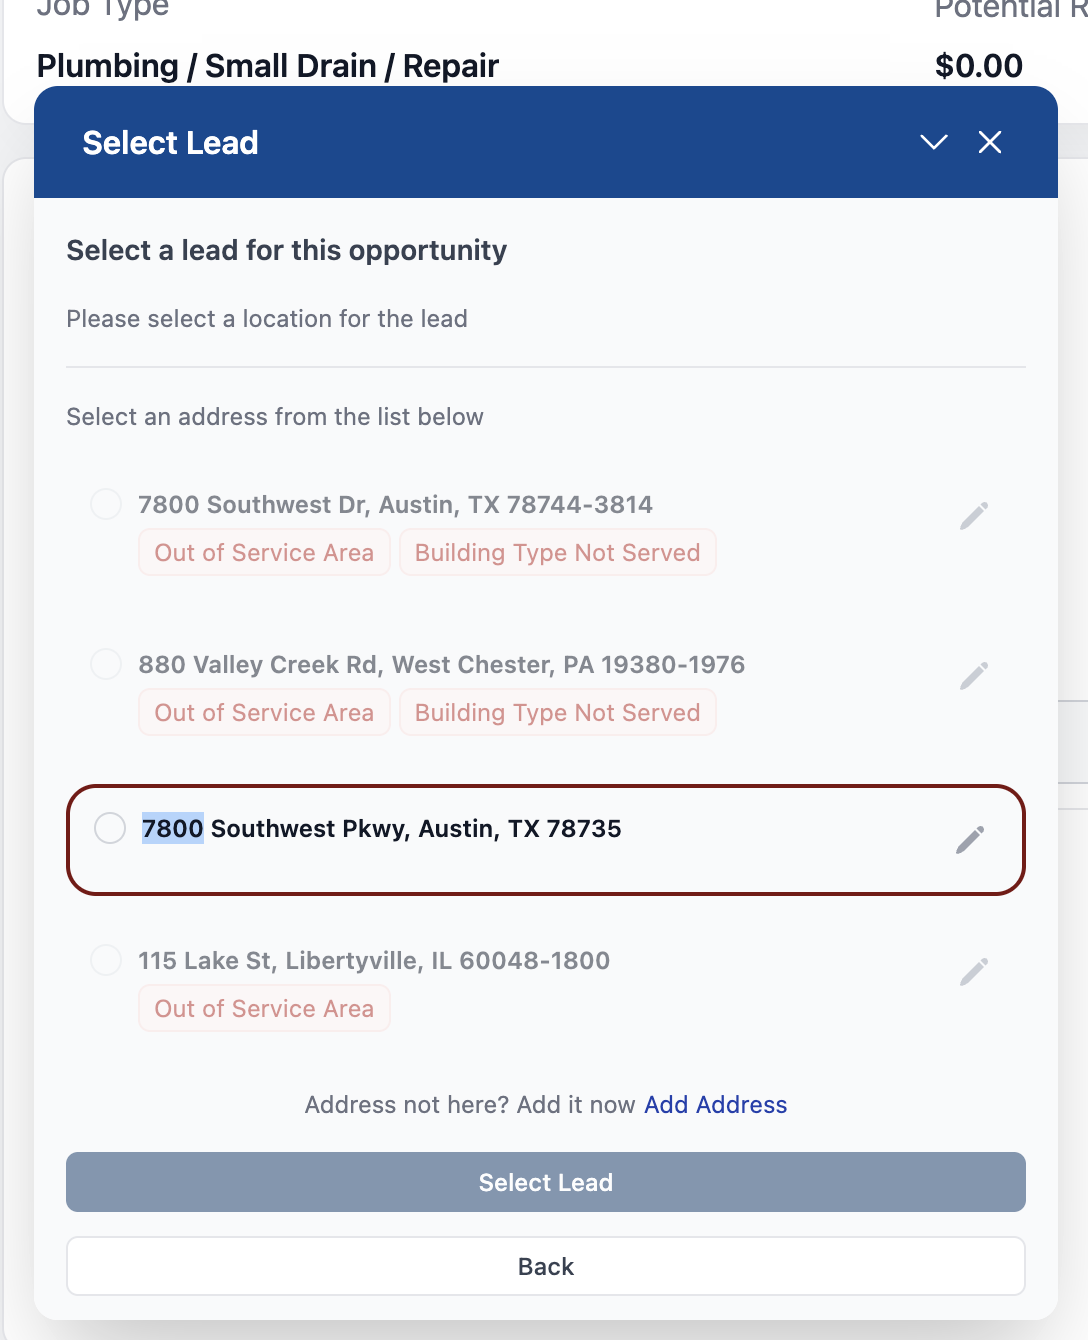1088x1340 pixels.
Task: Select 7800 Southwest Dr radio button
Action: 106,504
